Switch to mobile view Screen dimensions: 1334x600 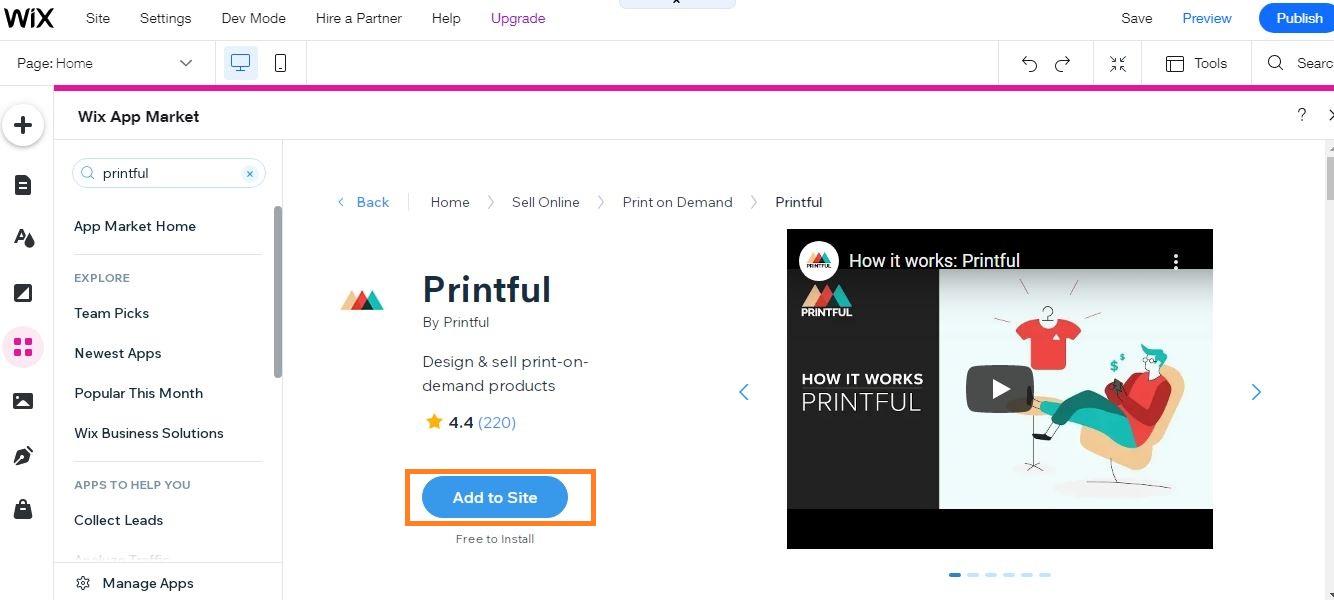coord(281,63)
